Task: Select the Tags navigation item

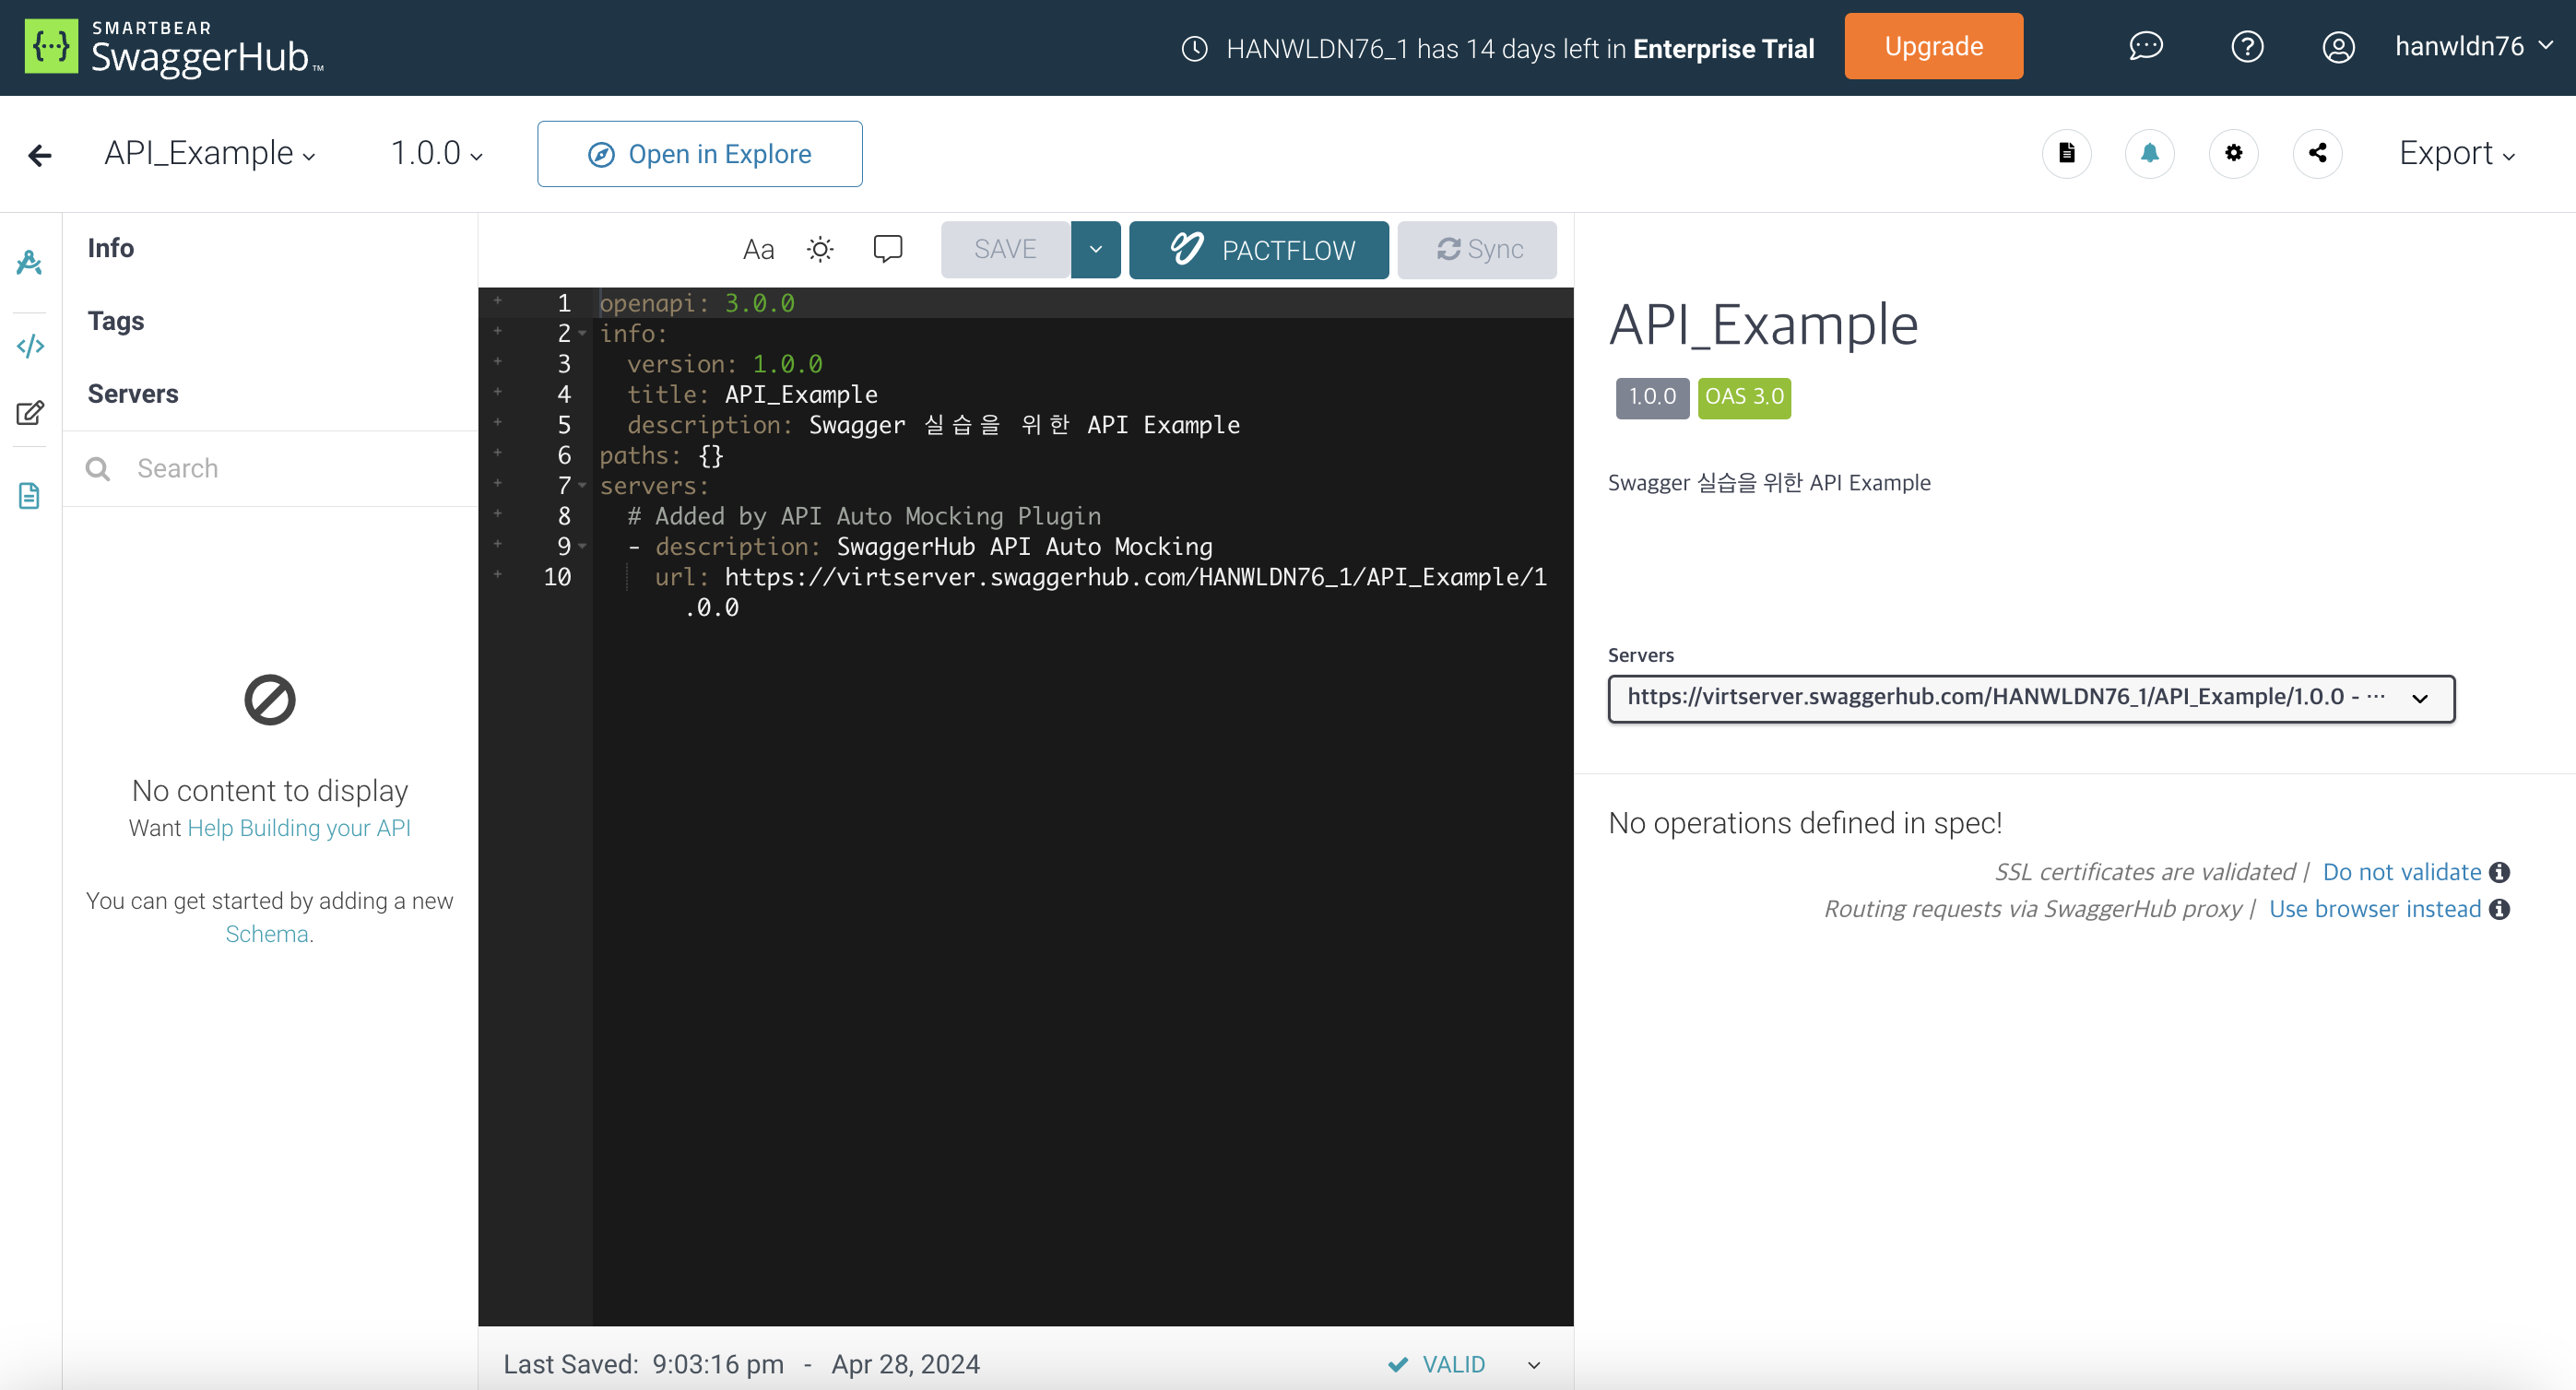Action: point(116,321)
